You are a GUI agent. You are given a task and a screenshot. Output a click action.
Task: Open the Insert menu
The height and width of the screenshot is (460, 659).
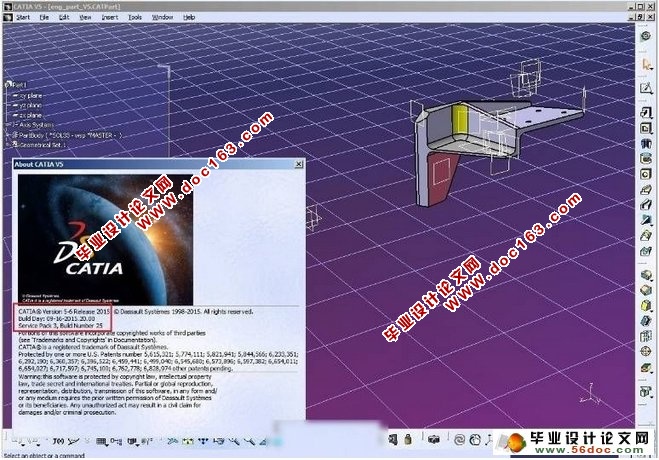click(110, 17)
